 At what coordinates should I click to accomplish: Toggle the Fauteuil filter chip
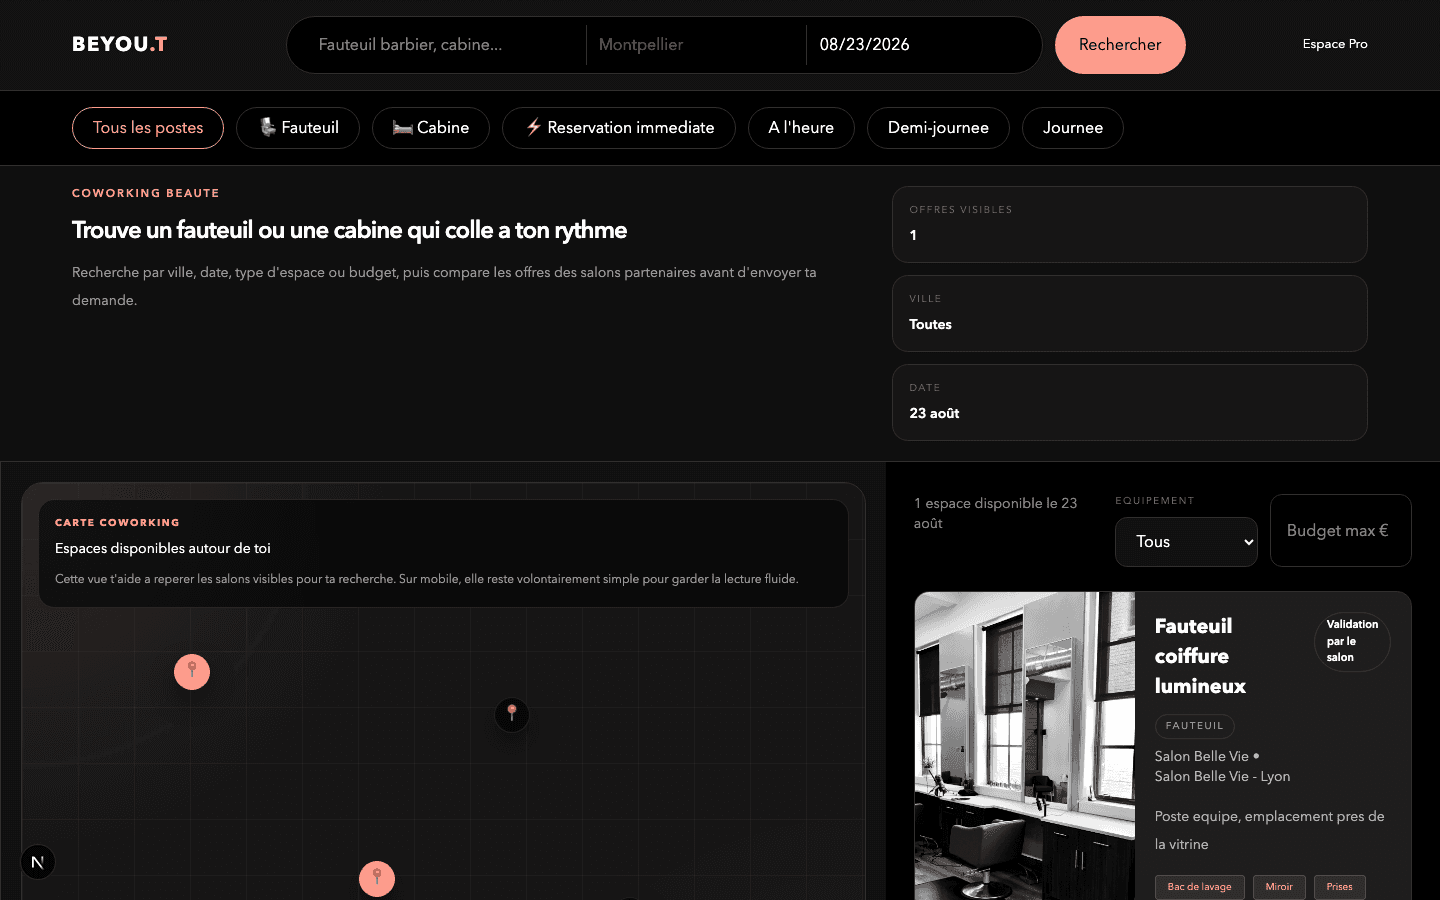coord(298,128)
